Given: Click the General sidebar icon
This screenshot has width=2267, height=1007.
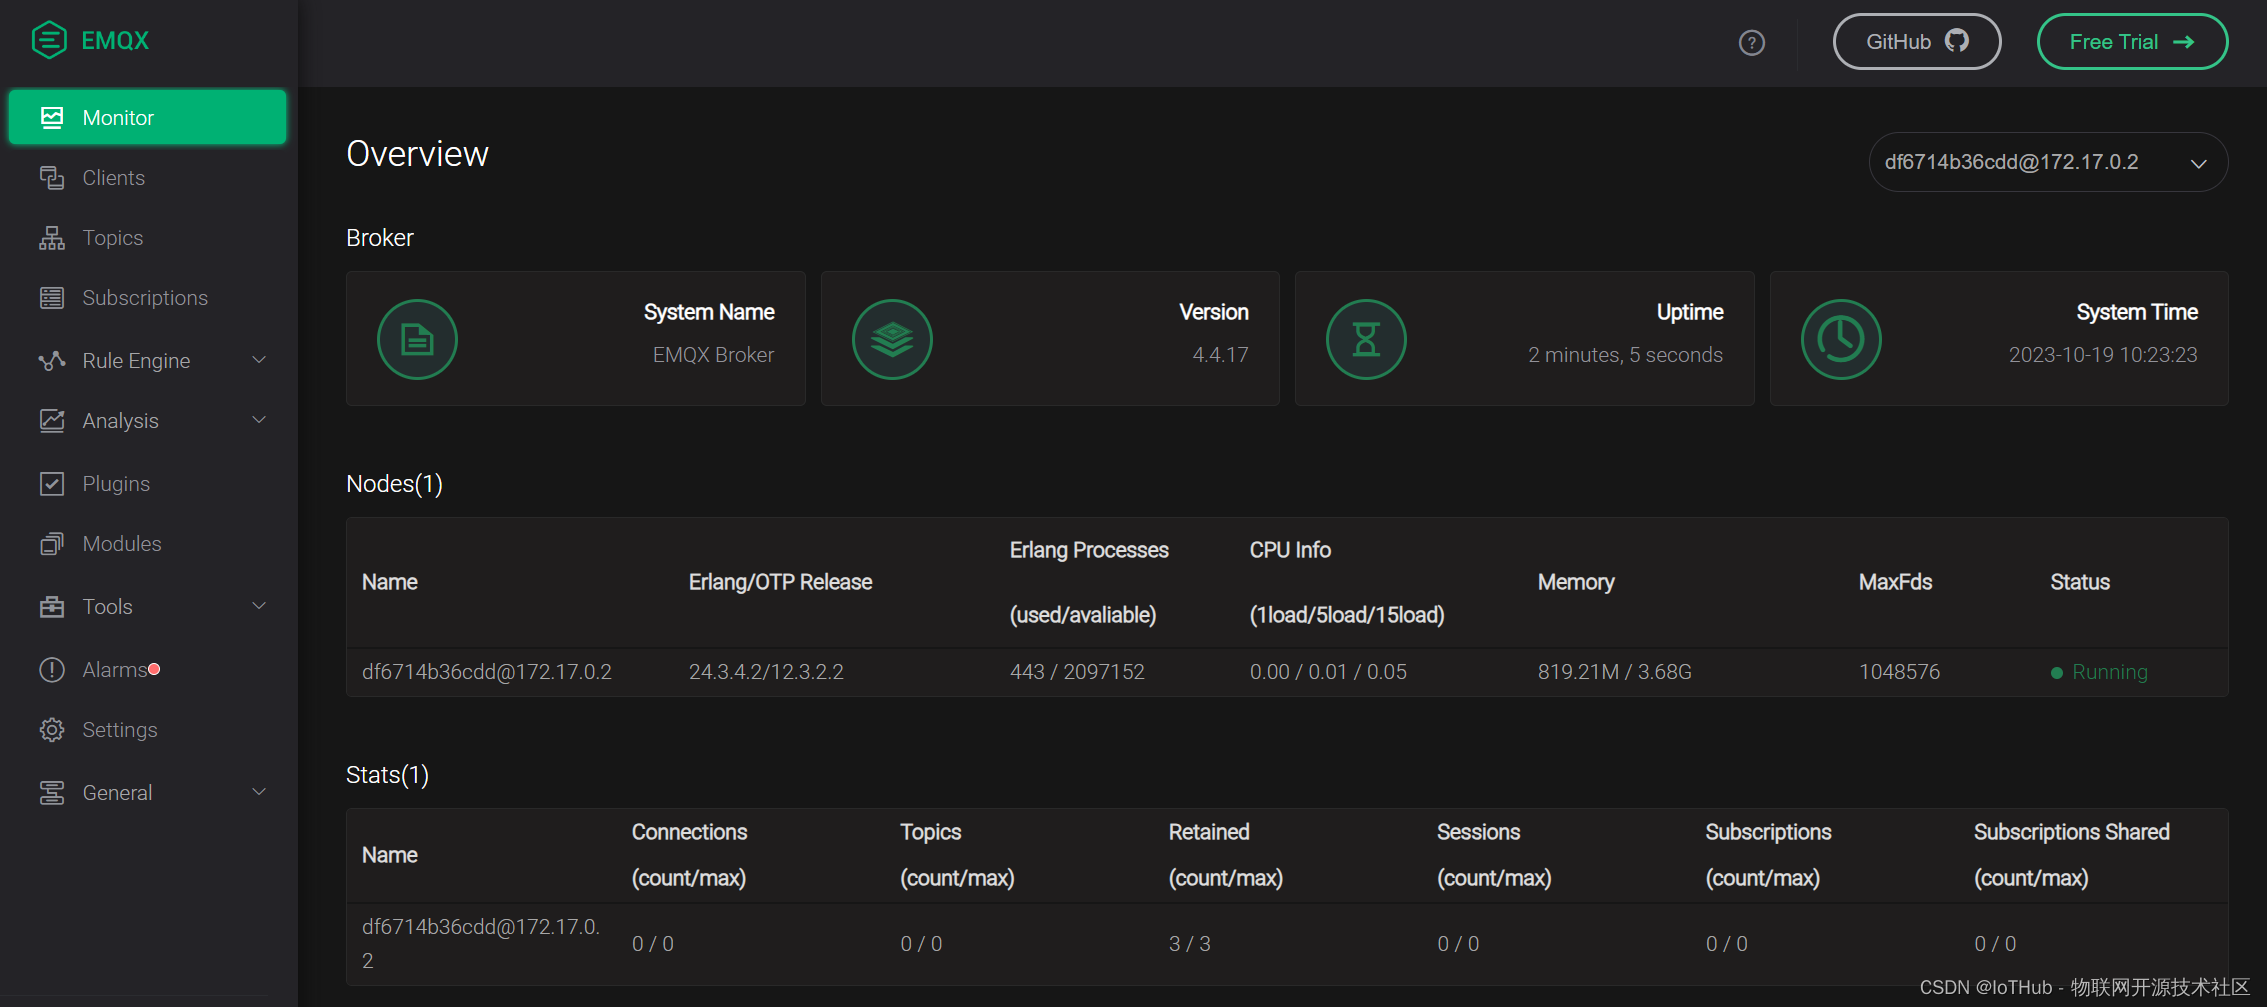Looking at the screenshot, I should coord(52,793).
